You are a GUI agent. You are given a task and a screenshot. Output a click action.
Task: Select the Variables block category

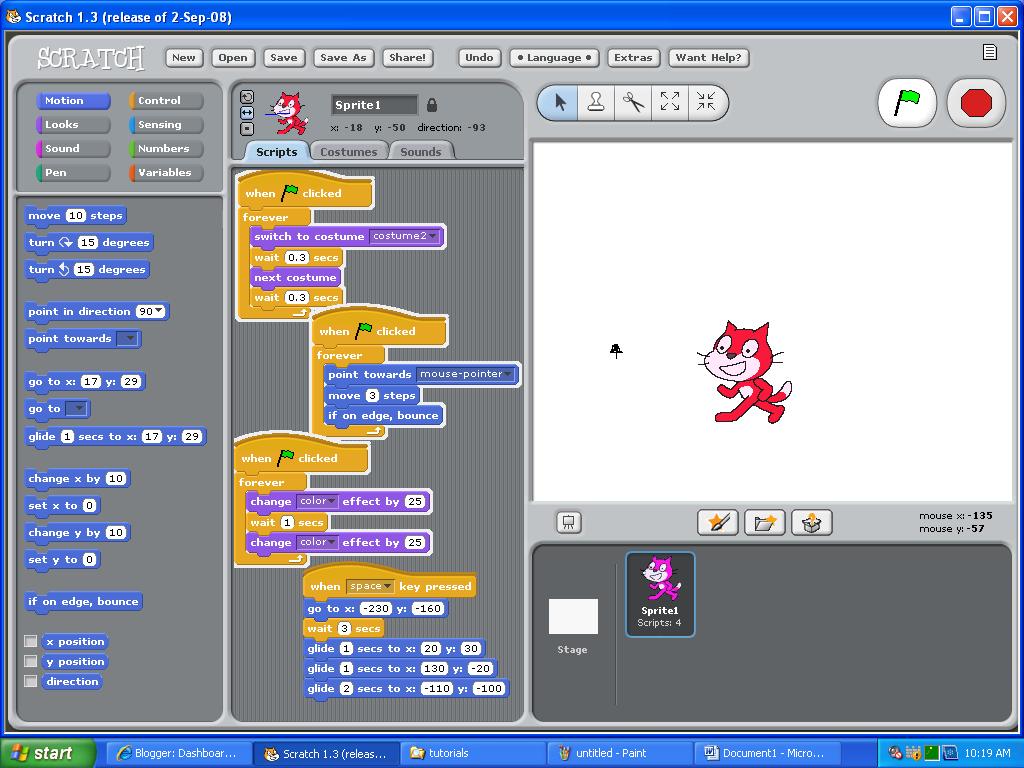pos(166,172)
